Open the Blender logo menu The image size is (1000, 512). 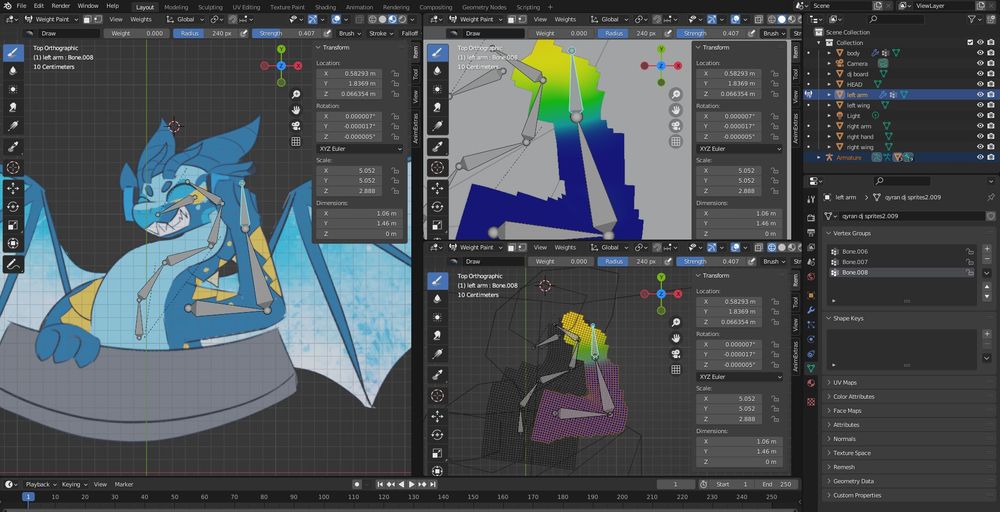click(6, 6)
